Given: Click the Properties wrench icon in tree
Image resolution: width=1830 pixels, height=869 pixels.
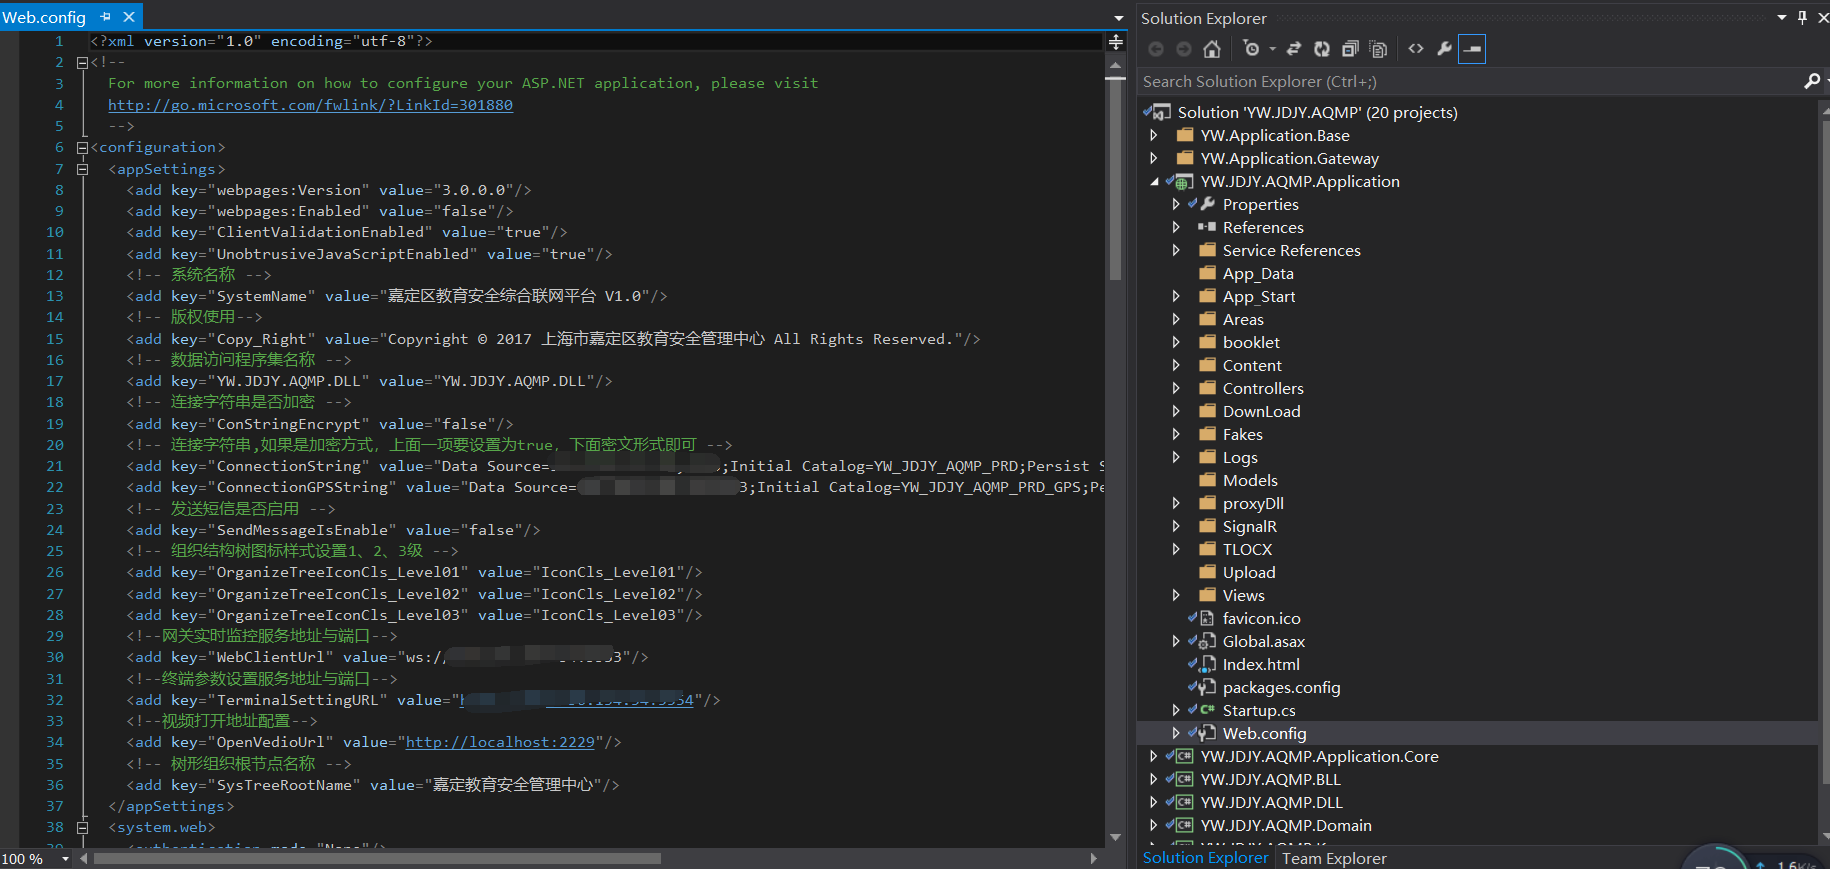Looking at the screenshot, I should point(1207,204).
